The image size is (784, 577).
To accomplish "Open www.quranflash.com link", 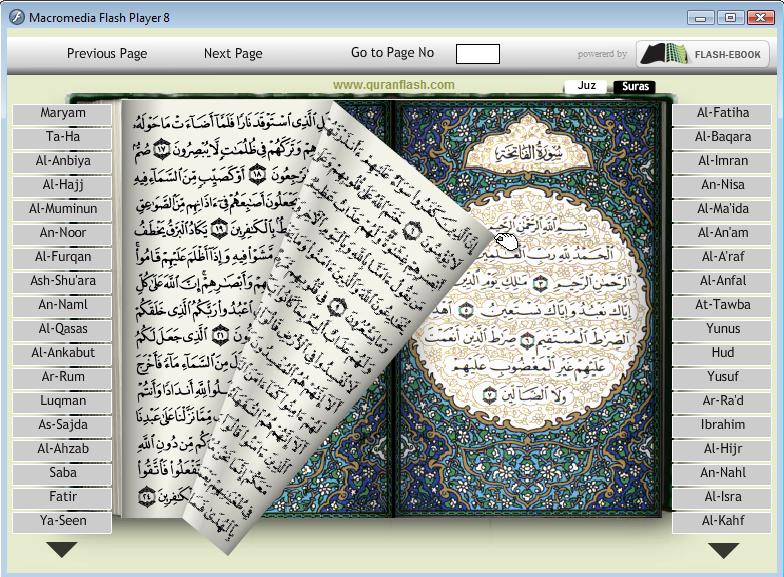I will pyautogui.click(x=394, y=85).
